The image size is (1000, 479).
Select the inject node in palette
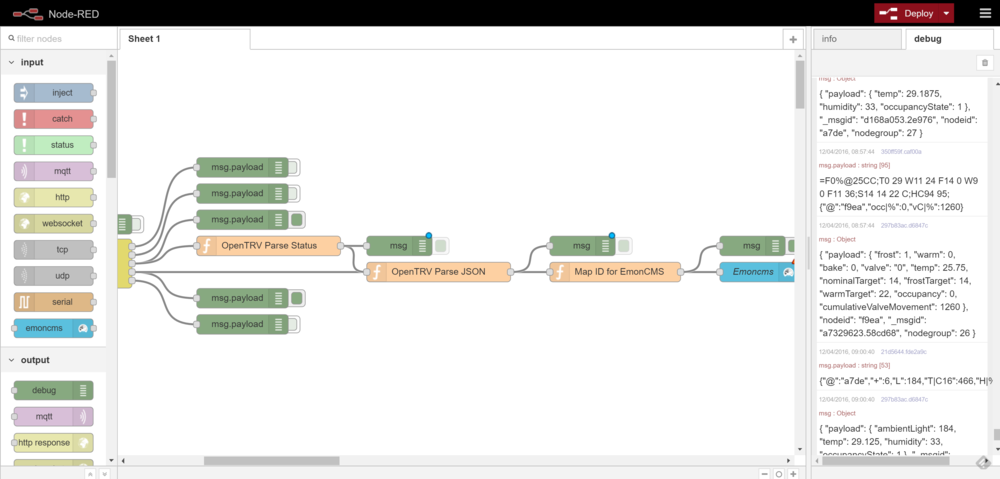tap(54, 93)
